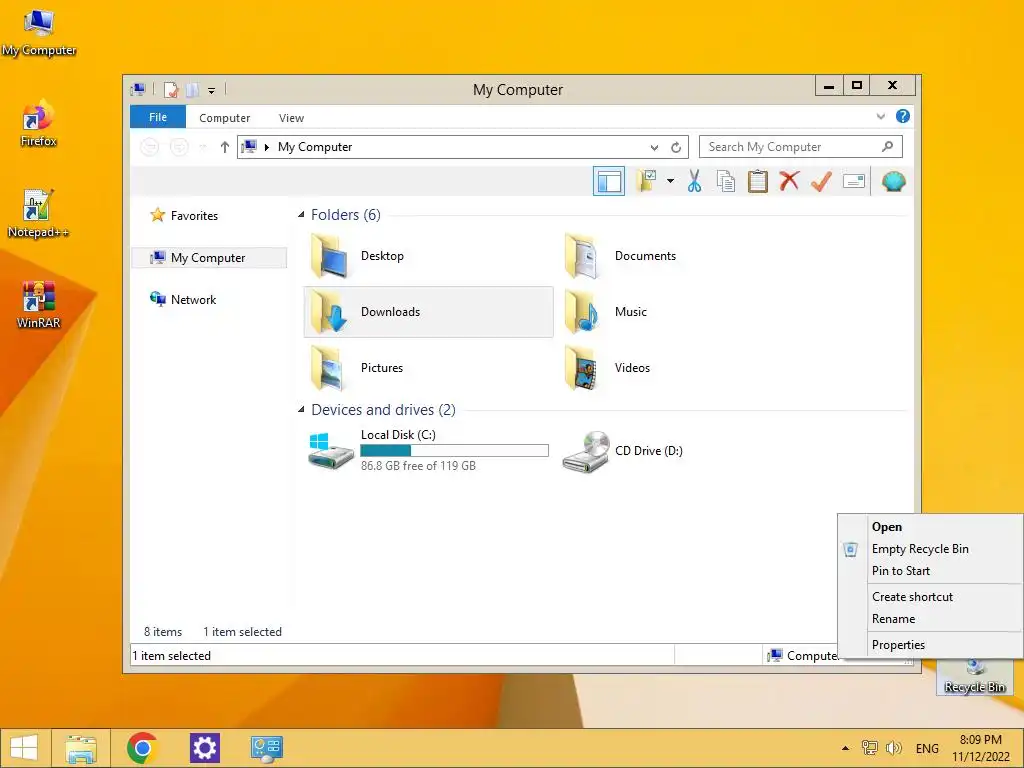
Task: Open the Control Panel taskbar icon
Action: (266, 748)
